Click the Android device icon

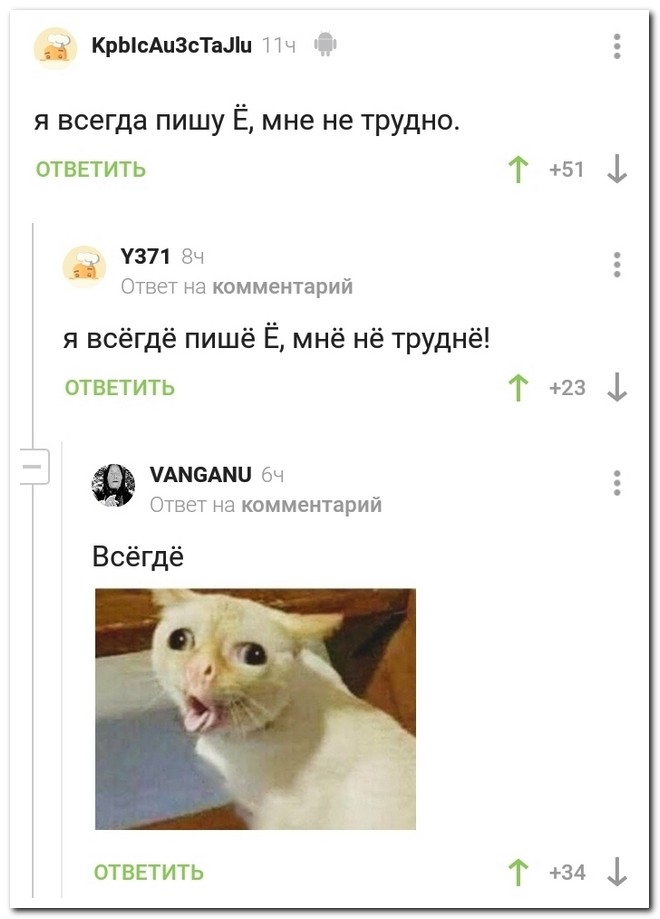click(x=325, y=45)
